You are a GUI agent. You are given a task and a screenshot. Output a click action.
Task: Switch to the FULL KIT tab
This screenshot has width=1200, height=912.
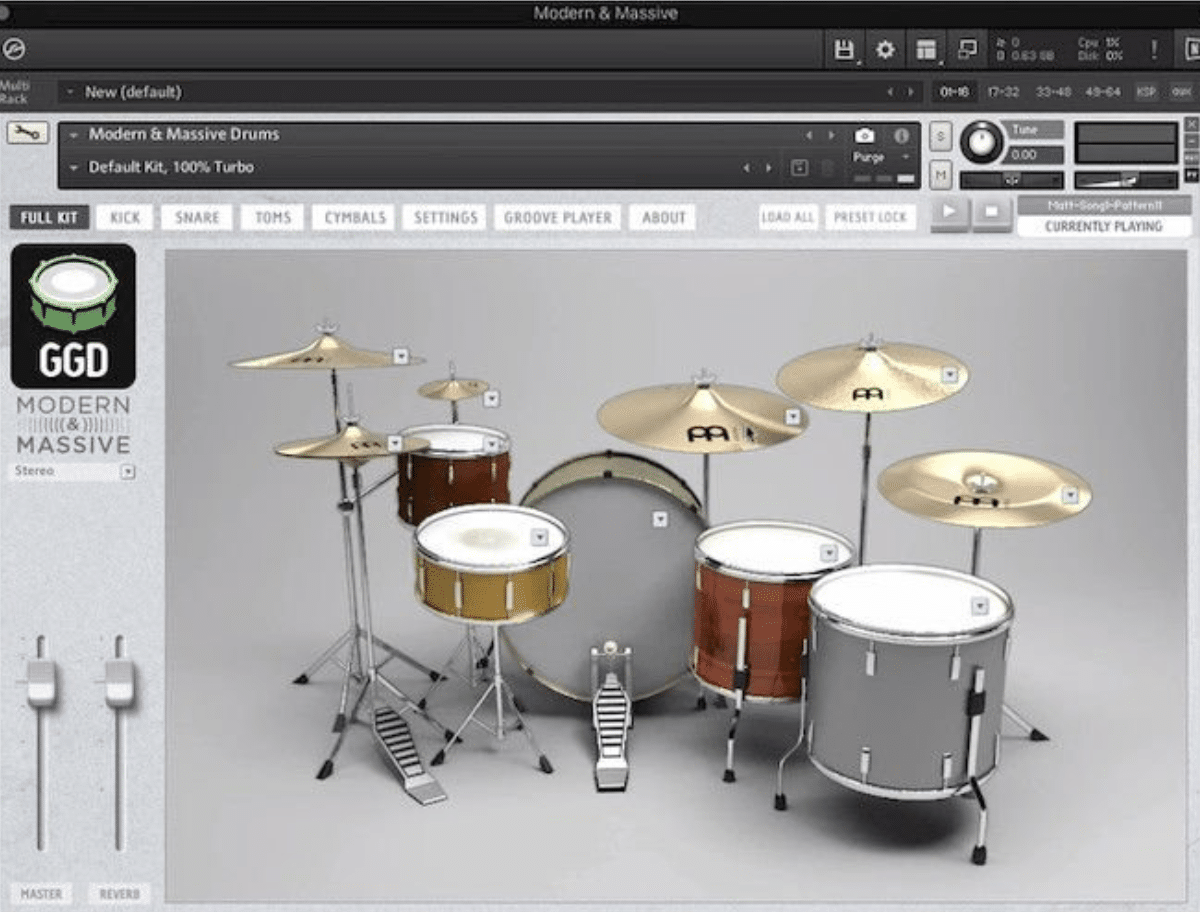point(50,217)
